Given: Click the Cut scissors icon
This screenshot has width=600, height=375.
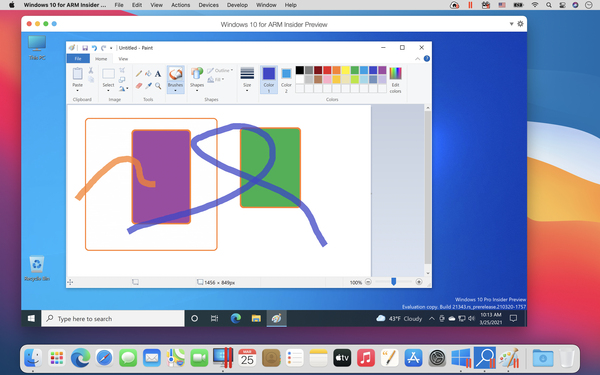Looking at the screenshot, I should 91,70.
